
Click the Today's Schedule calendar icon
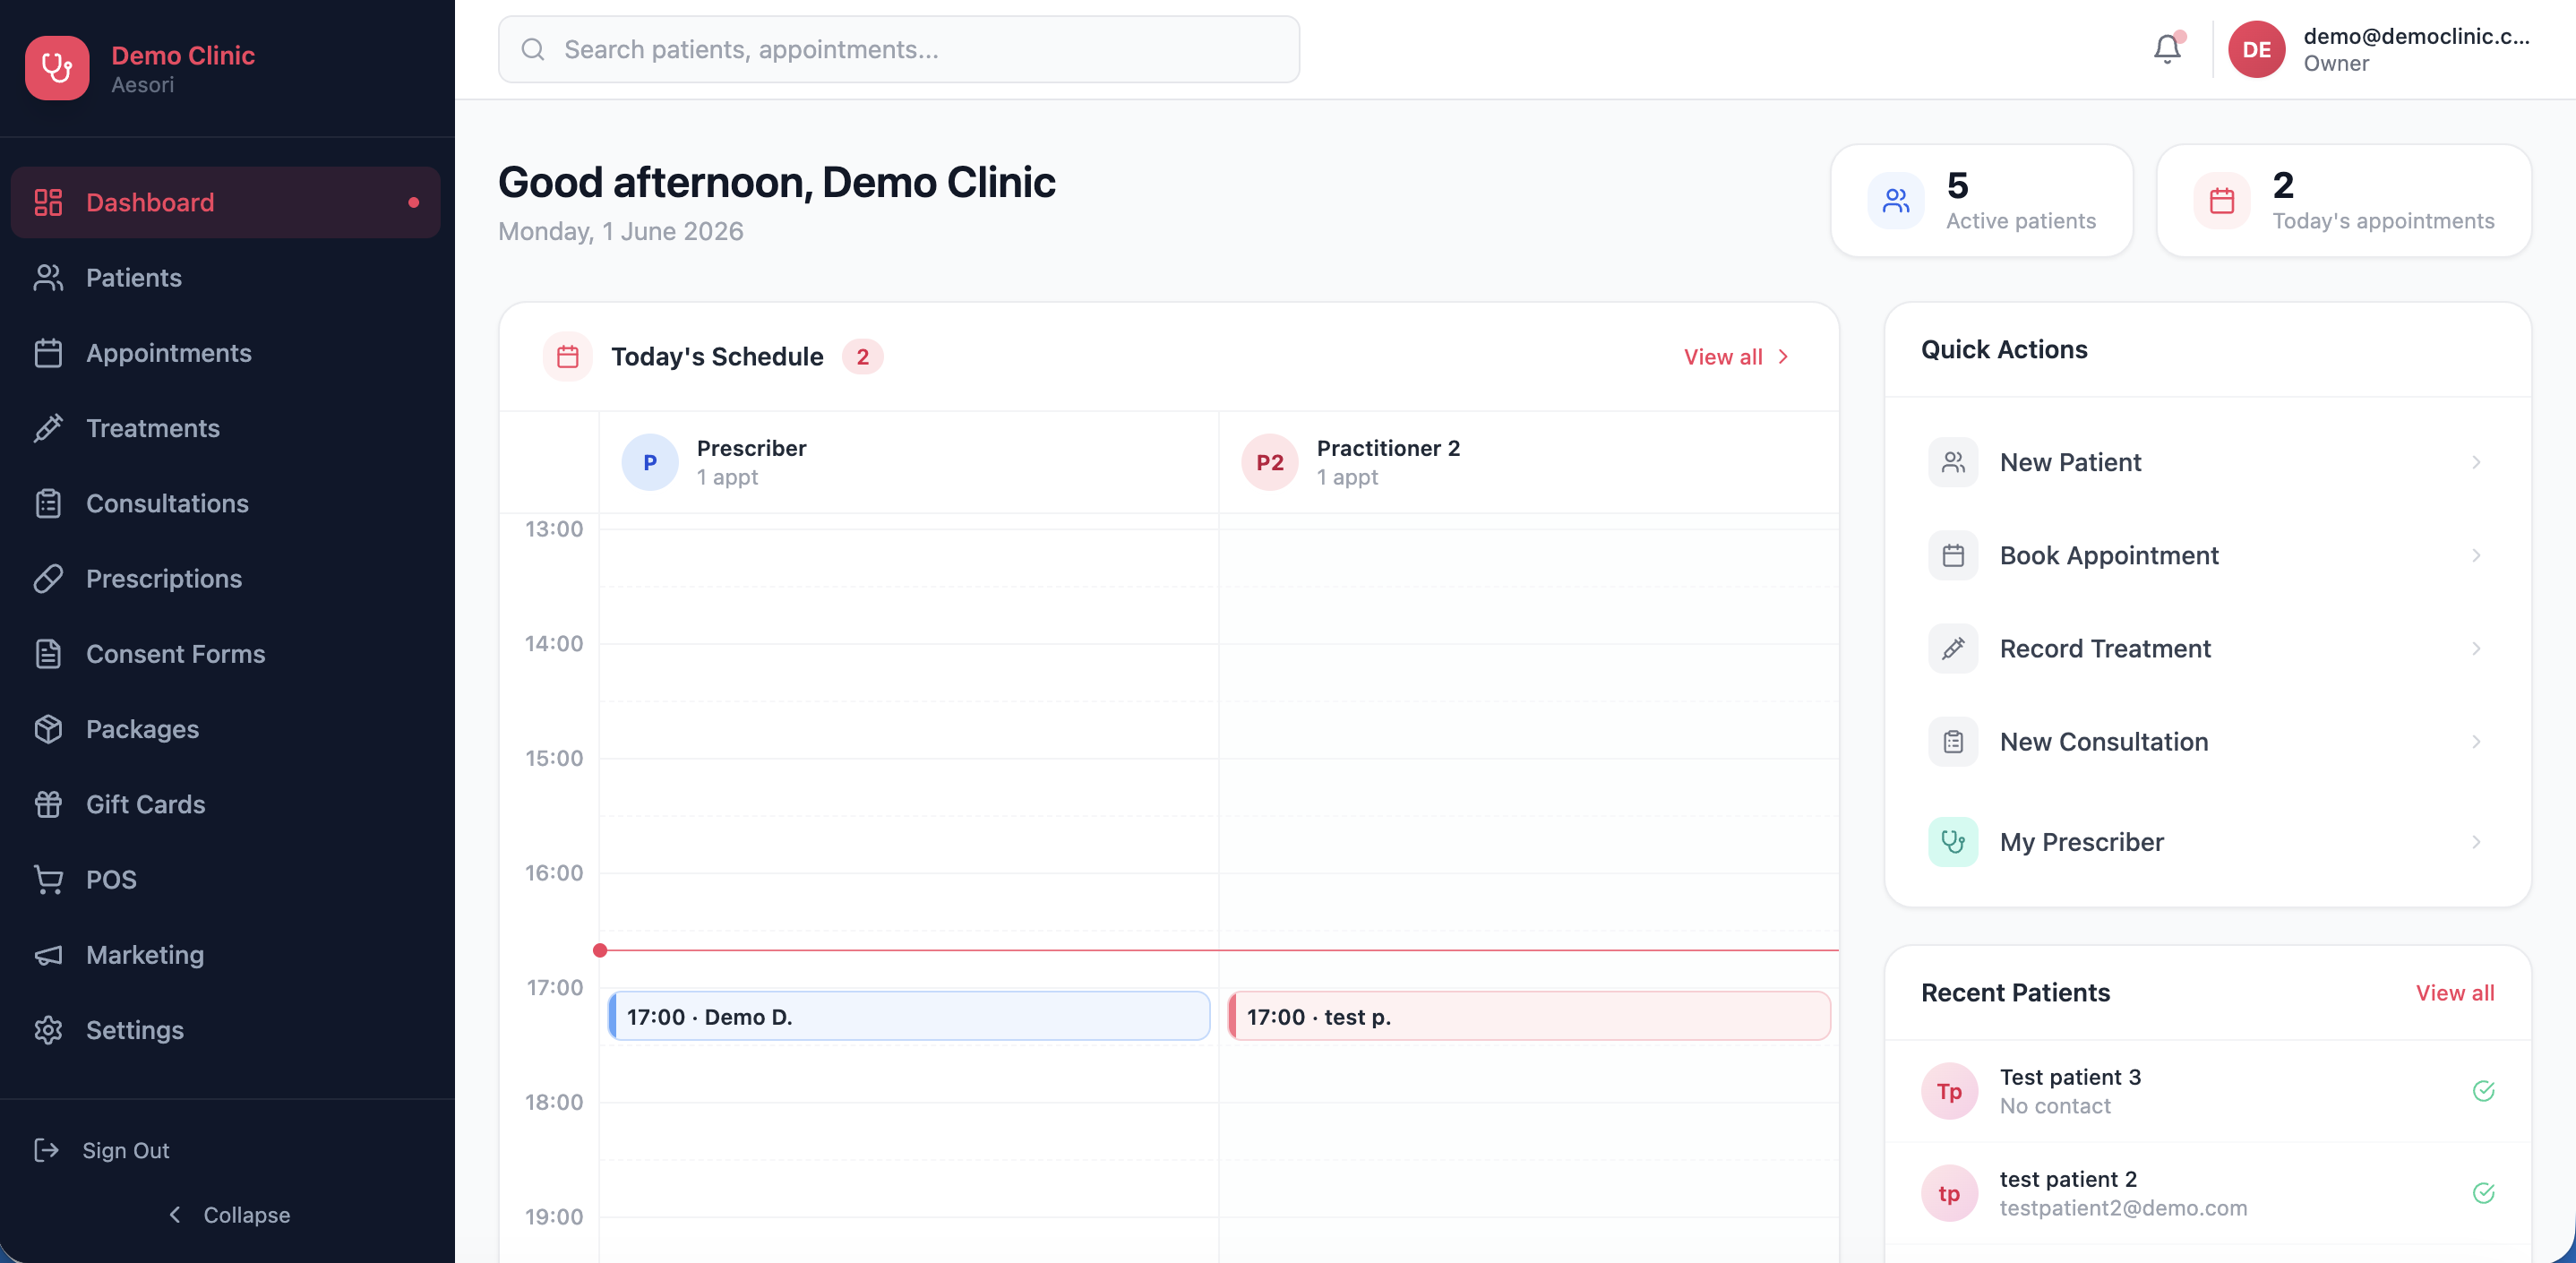(567, 357)
